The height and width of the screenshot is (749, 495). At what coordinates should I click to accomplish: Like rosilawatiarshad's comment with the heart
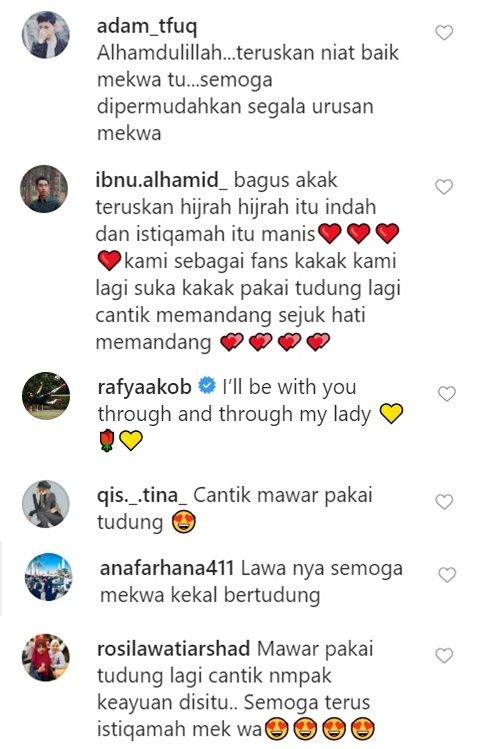(x=444, y=655)
